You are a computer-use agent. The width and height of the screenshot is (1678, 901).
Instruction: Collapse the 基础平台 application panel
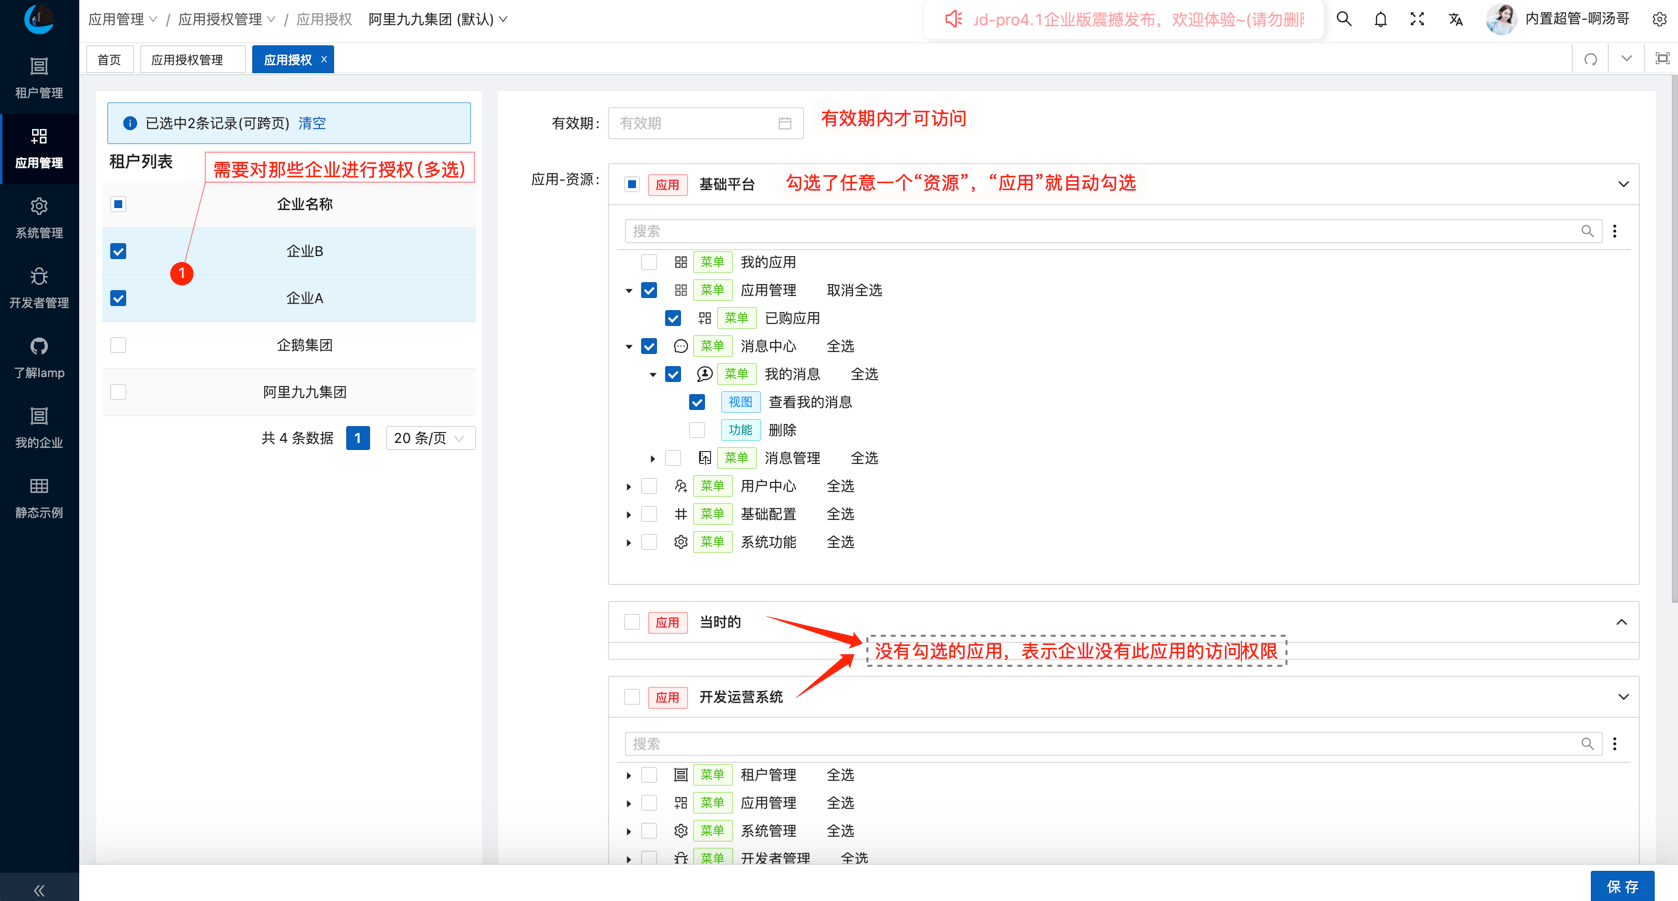[1622, 184]
